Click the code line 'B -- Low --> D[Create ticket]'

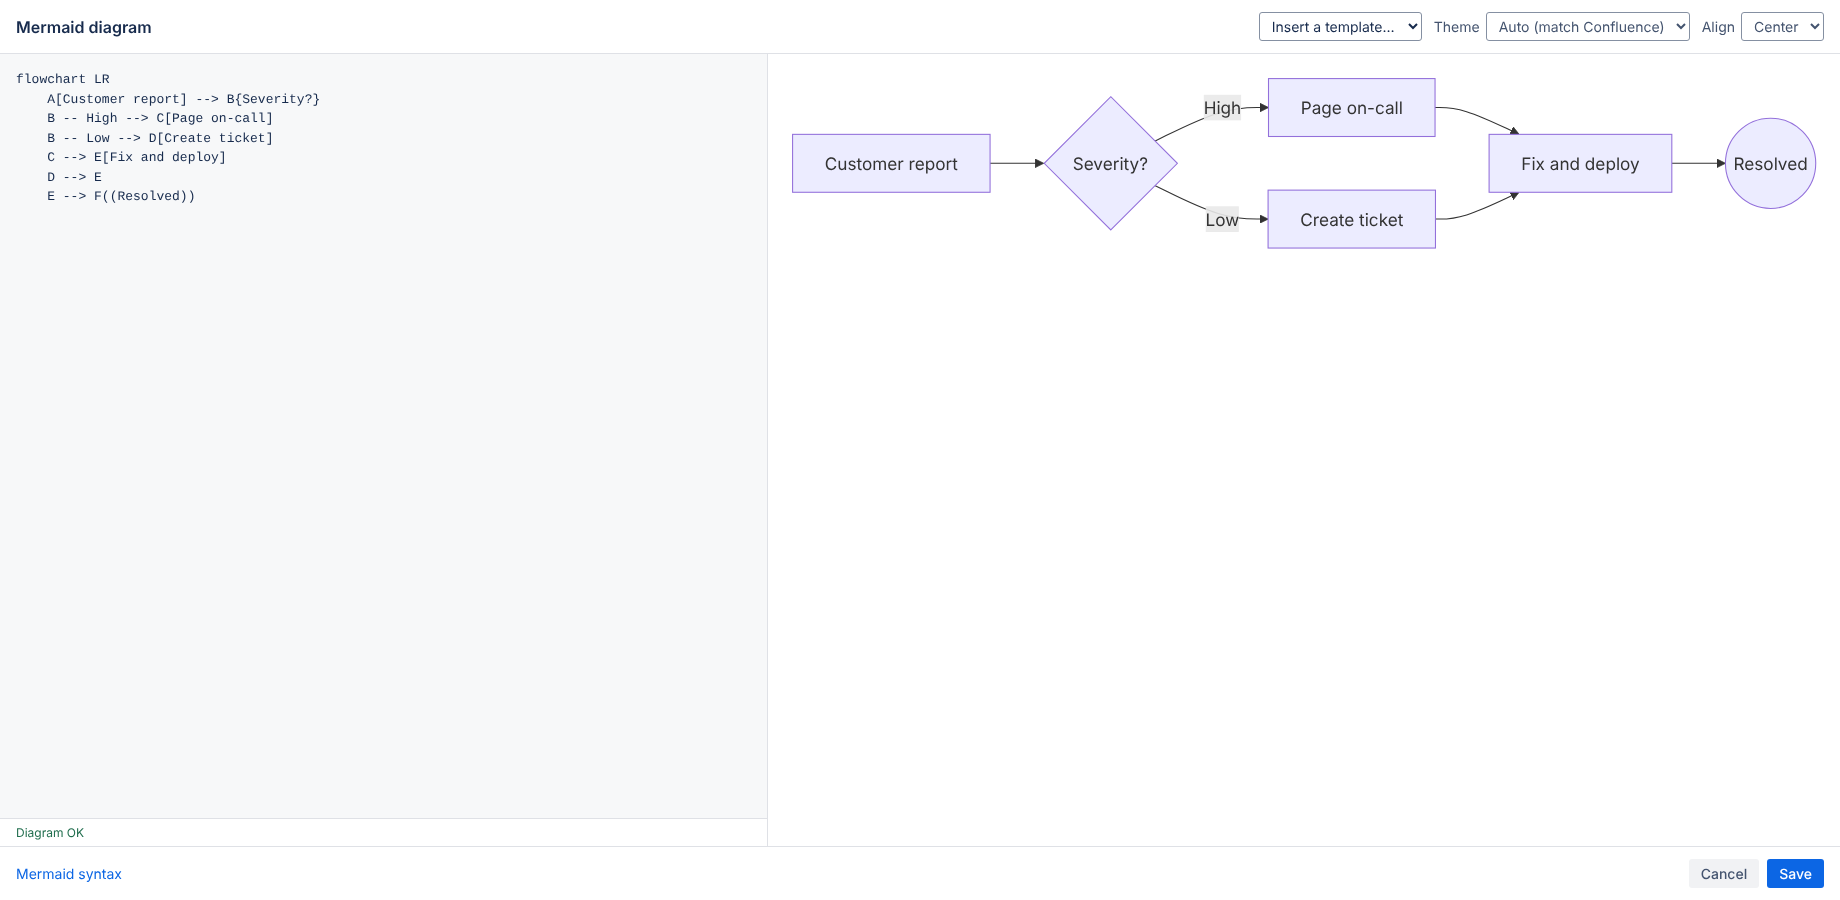[160, 138]
